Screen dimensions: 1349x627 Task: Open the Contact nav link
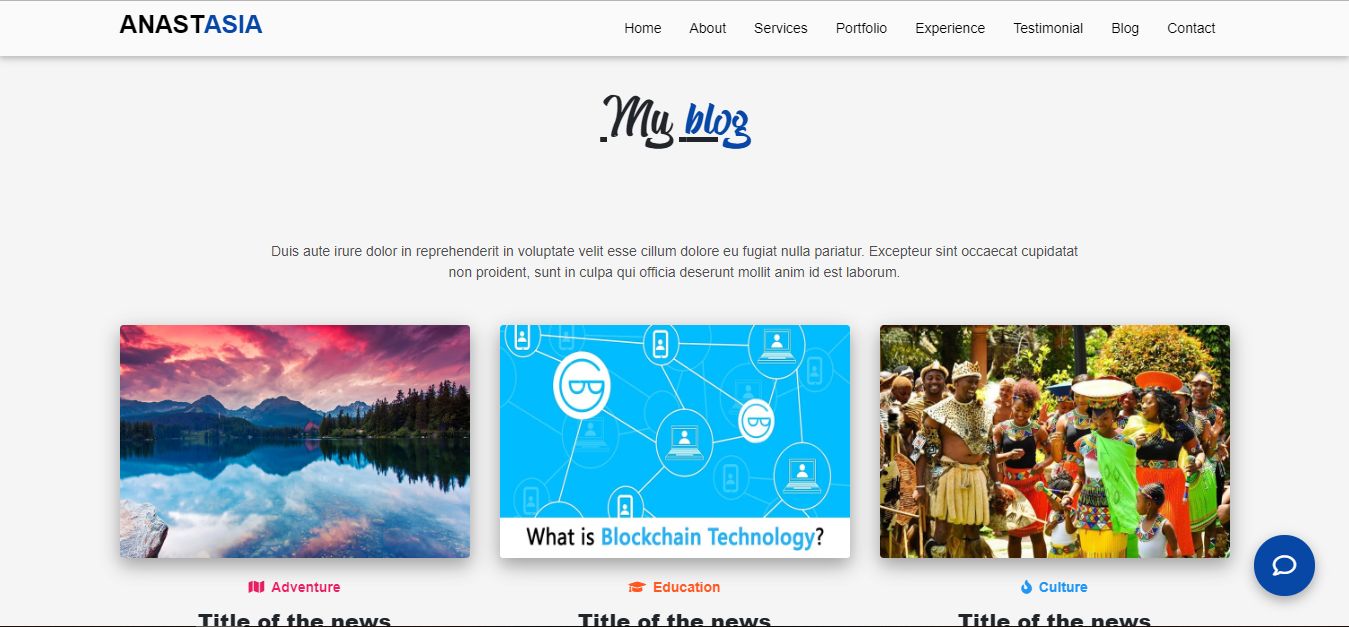point(1191,28)
